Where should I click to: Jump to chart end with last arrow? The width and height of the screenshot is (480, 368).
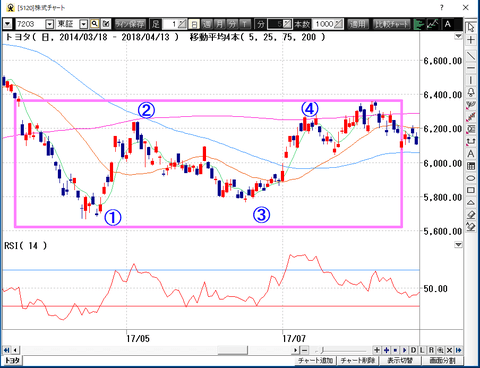pos(459,350)
